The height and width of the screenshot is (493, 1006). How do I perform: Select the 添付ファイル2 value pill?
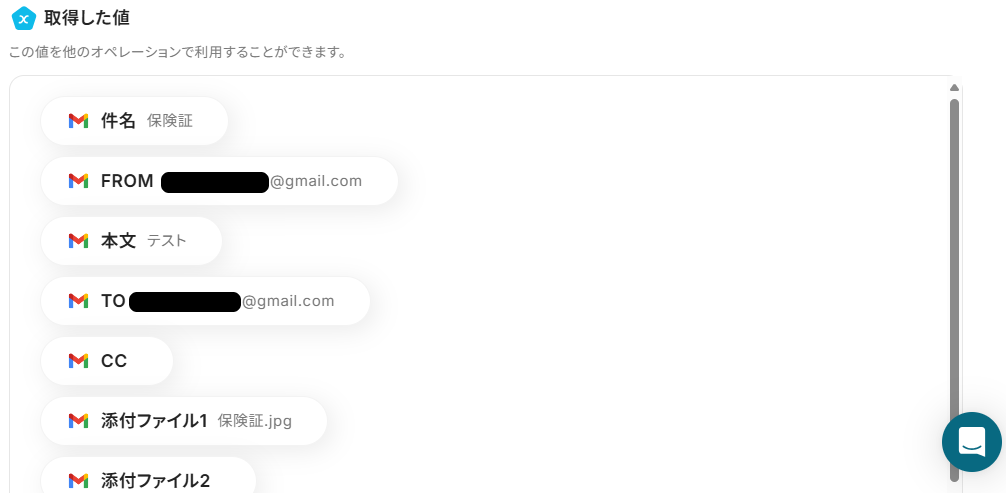point(148,476)
